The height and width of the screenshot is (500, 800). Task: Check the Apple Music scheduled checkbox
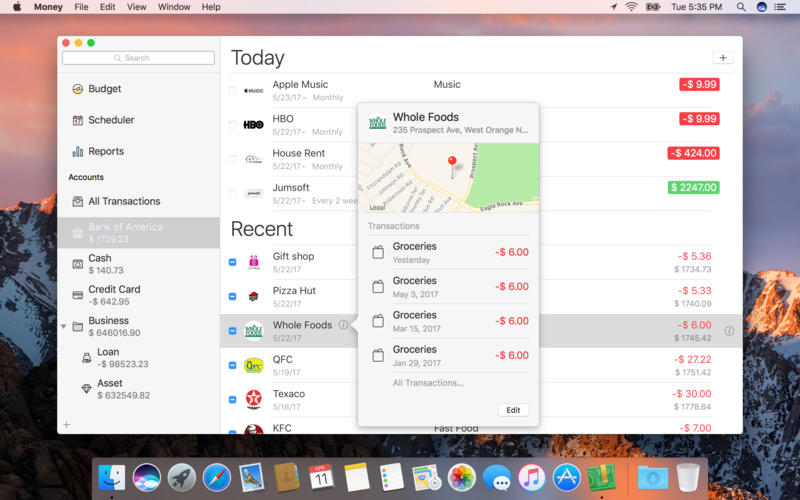[x=232, y=90]
